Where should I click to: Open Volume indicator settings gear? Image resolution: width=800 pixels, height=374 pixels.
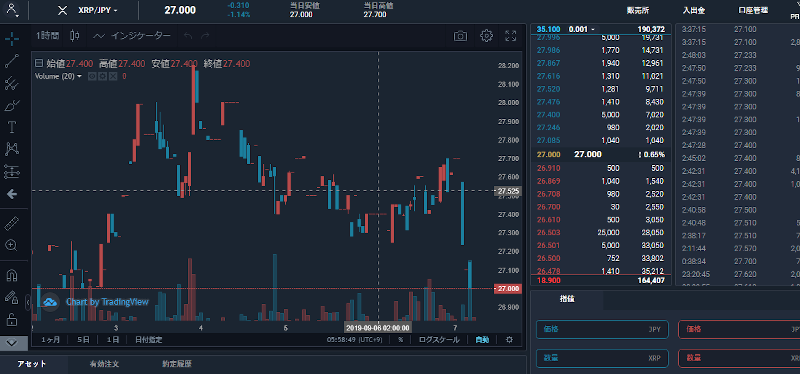pos(103,77)
